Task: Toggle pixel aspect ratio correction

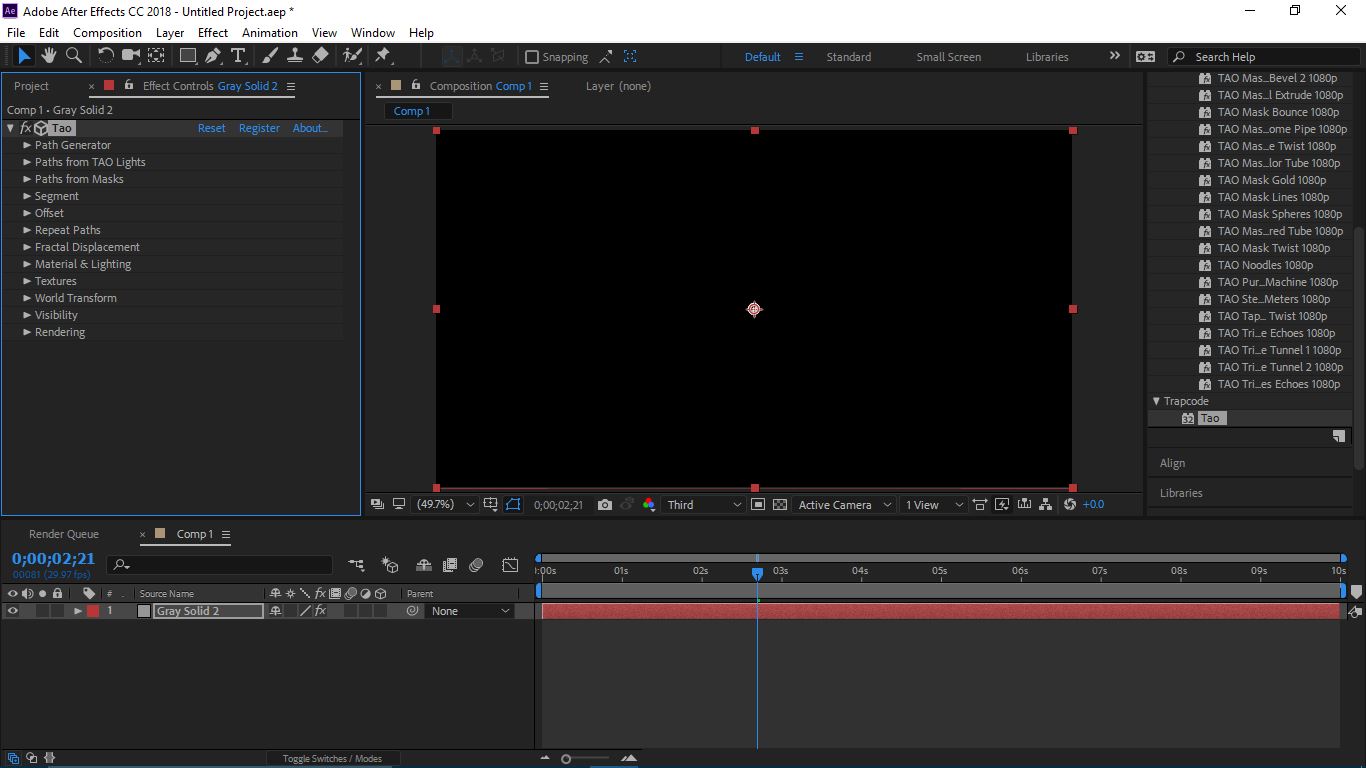Action: pos(979,505)
